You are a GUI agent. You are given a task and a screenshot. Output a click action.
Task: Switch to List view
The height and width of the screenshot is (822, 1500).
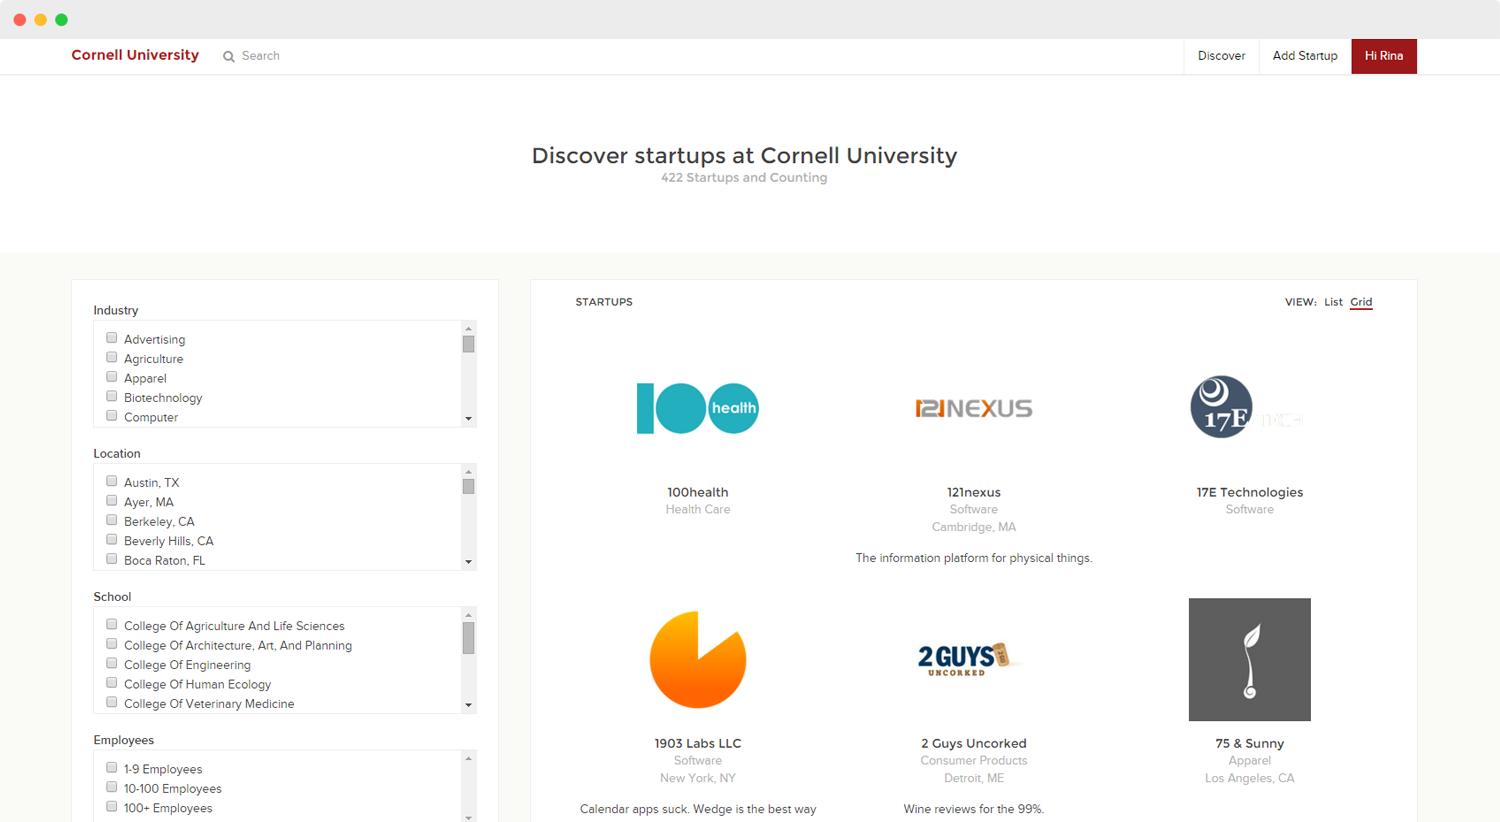click(1333, 302)
